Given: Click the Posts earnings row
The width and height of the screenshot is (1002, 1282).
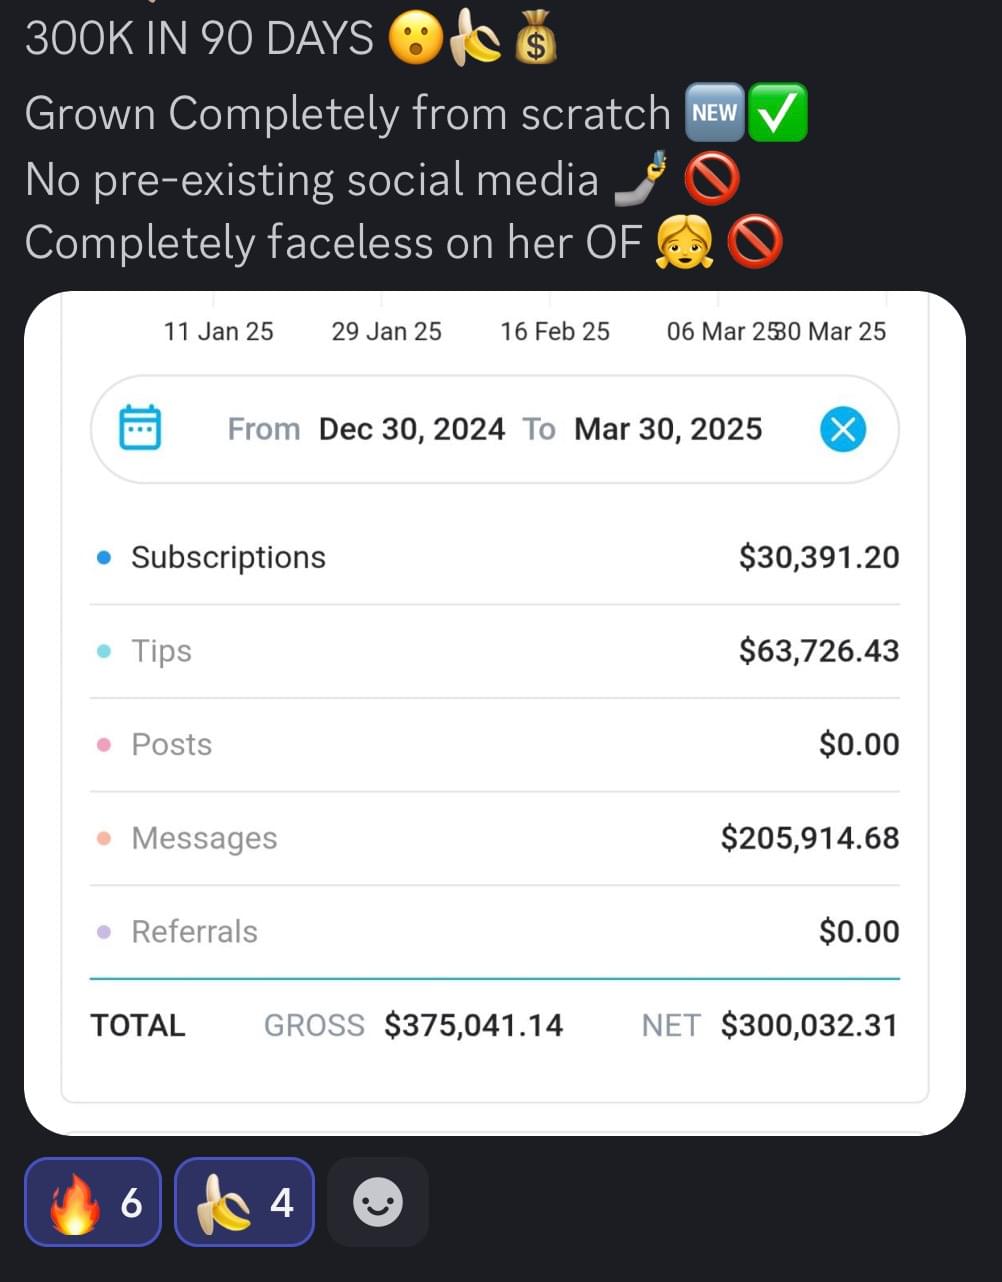Looking at the screenshot, I should (495, 745).
